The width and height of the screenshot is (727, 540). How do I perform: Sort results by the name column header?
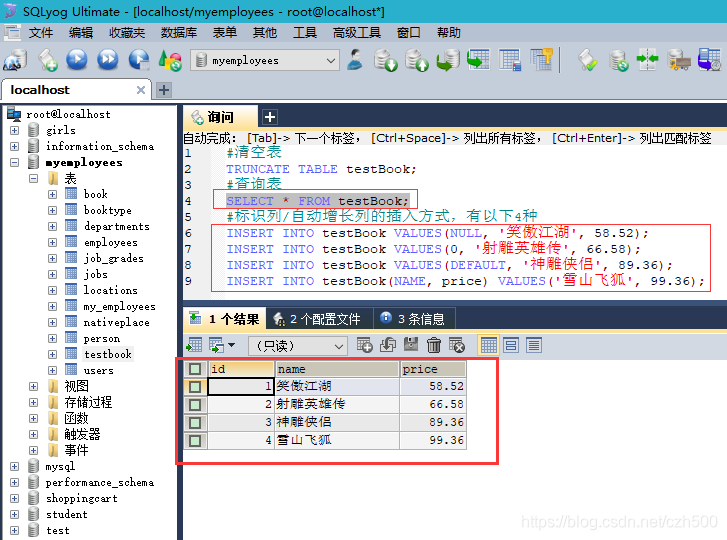(x=337, y=369)
